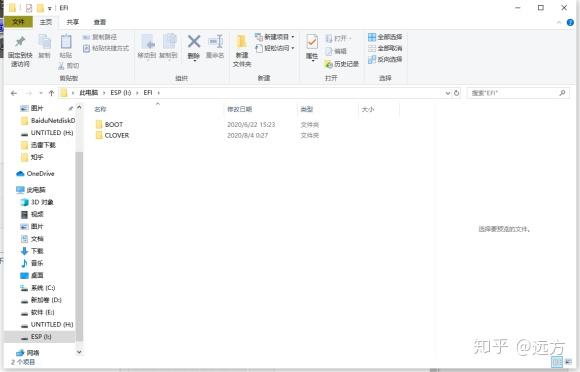Switch to Home (主页) ribbon tab
This screenshot has height=372, width=580.
46,22
